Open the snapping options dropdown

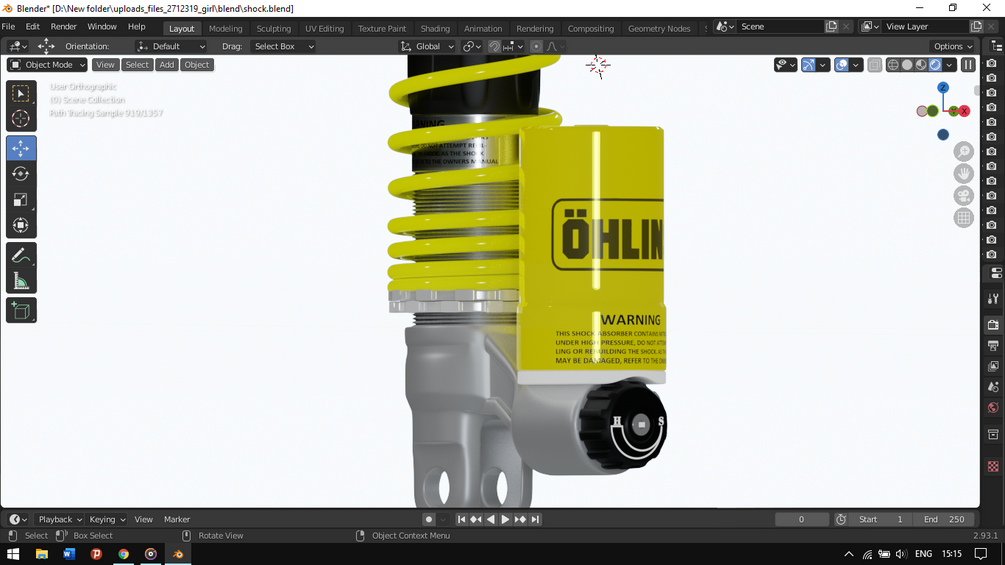coord(513,46)
